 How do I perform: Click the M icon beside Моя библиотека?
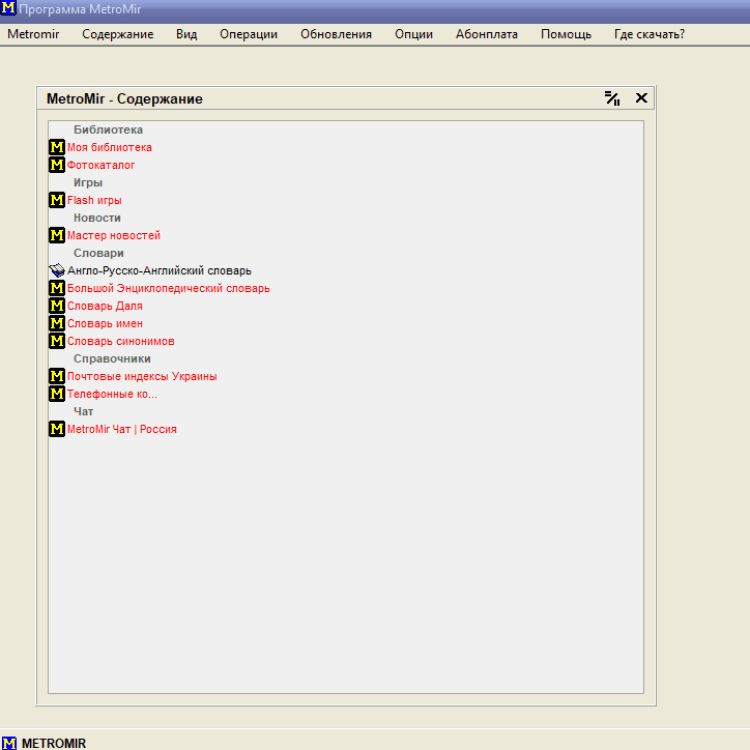[x=57, y=147]
